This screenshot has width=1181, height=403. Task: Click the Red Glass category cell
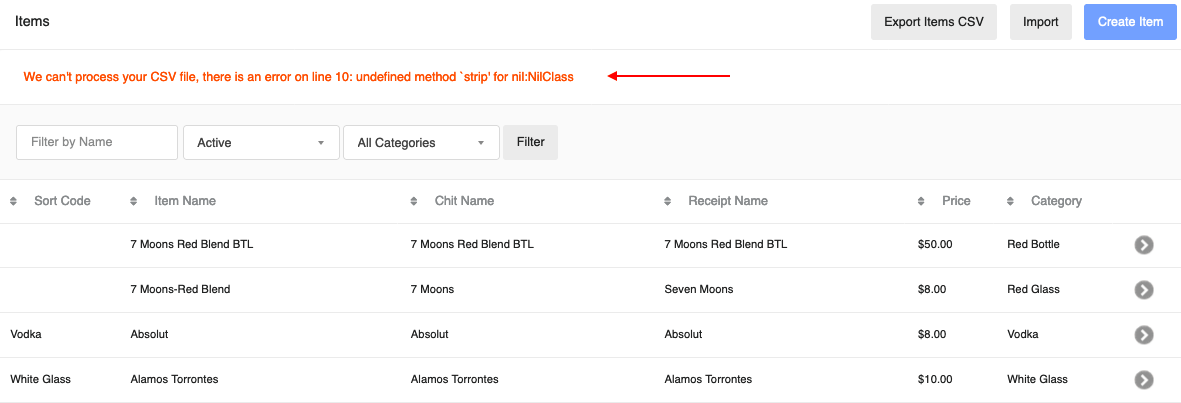coord(1033,289)
